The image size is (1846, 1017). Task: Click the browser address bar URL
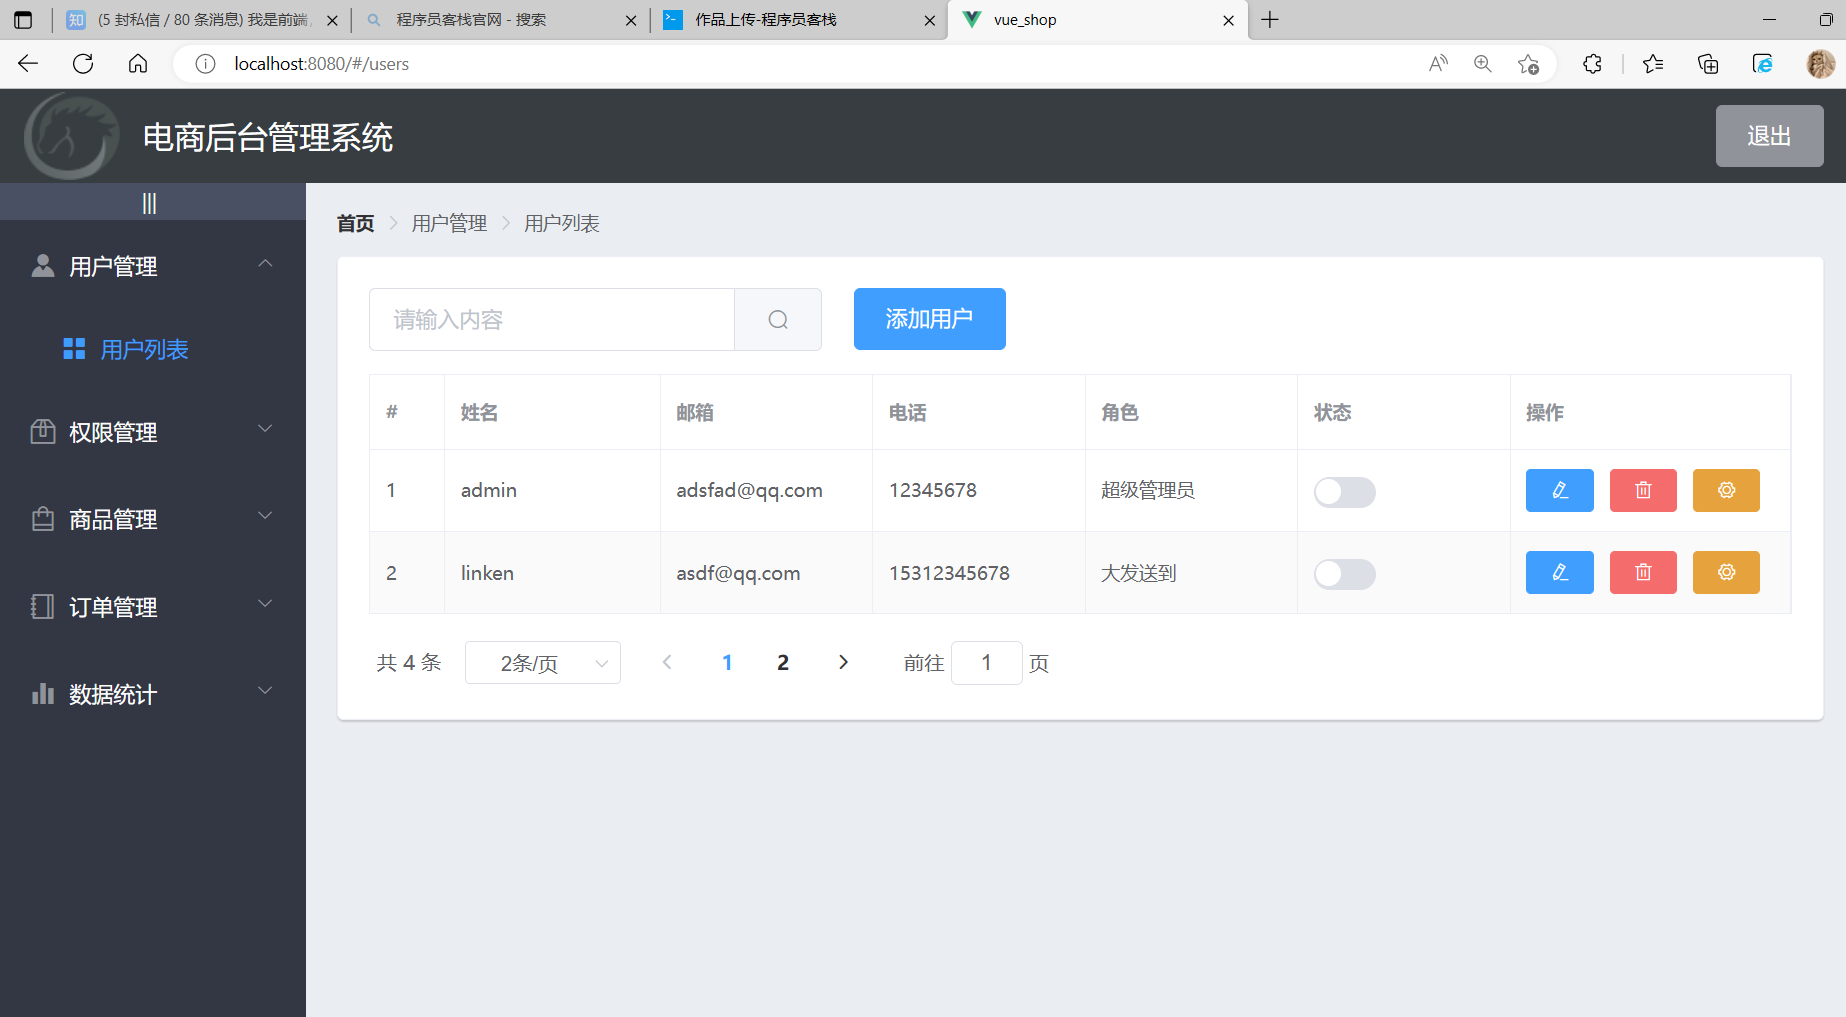click(321, 64)
